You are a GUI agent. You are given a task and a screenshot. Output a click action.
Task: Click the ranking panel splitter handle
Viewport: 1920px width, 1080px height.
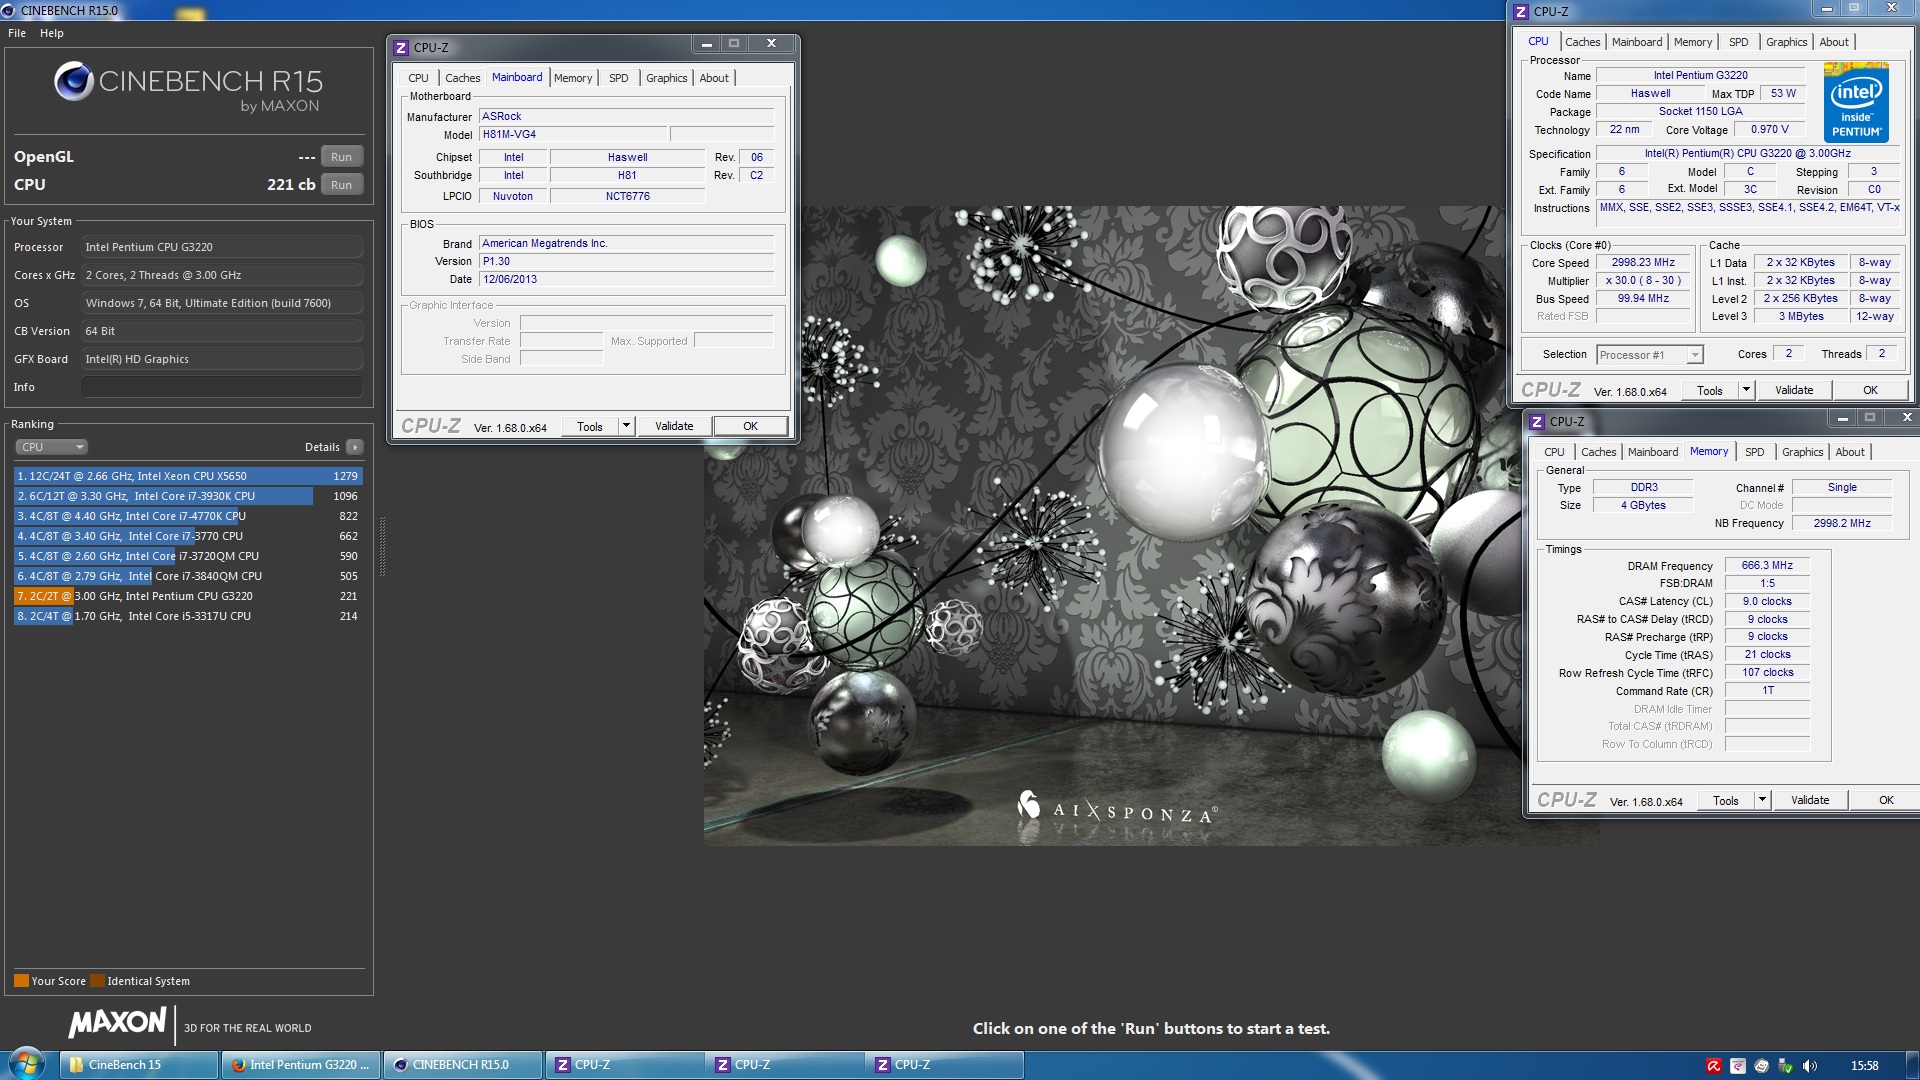(381, 547)
